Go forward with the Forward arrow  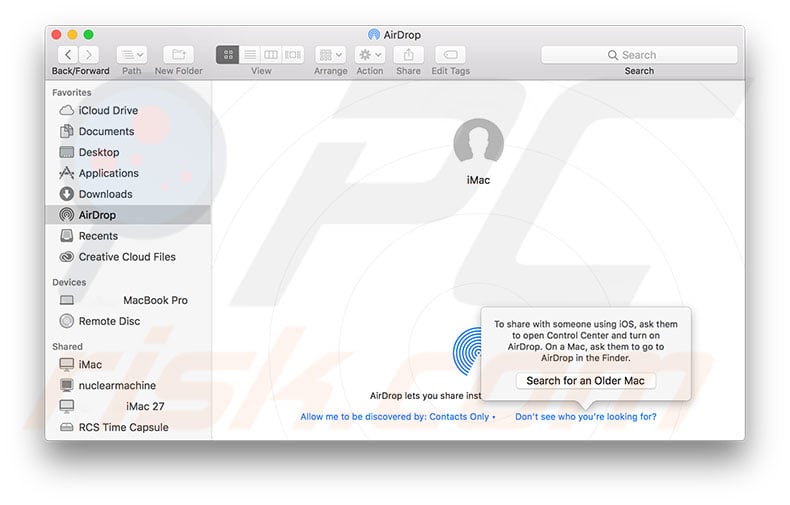click(x=89, y=54)
